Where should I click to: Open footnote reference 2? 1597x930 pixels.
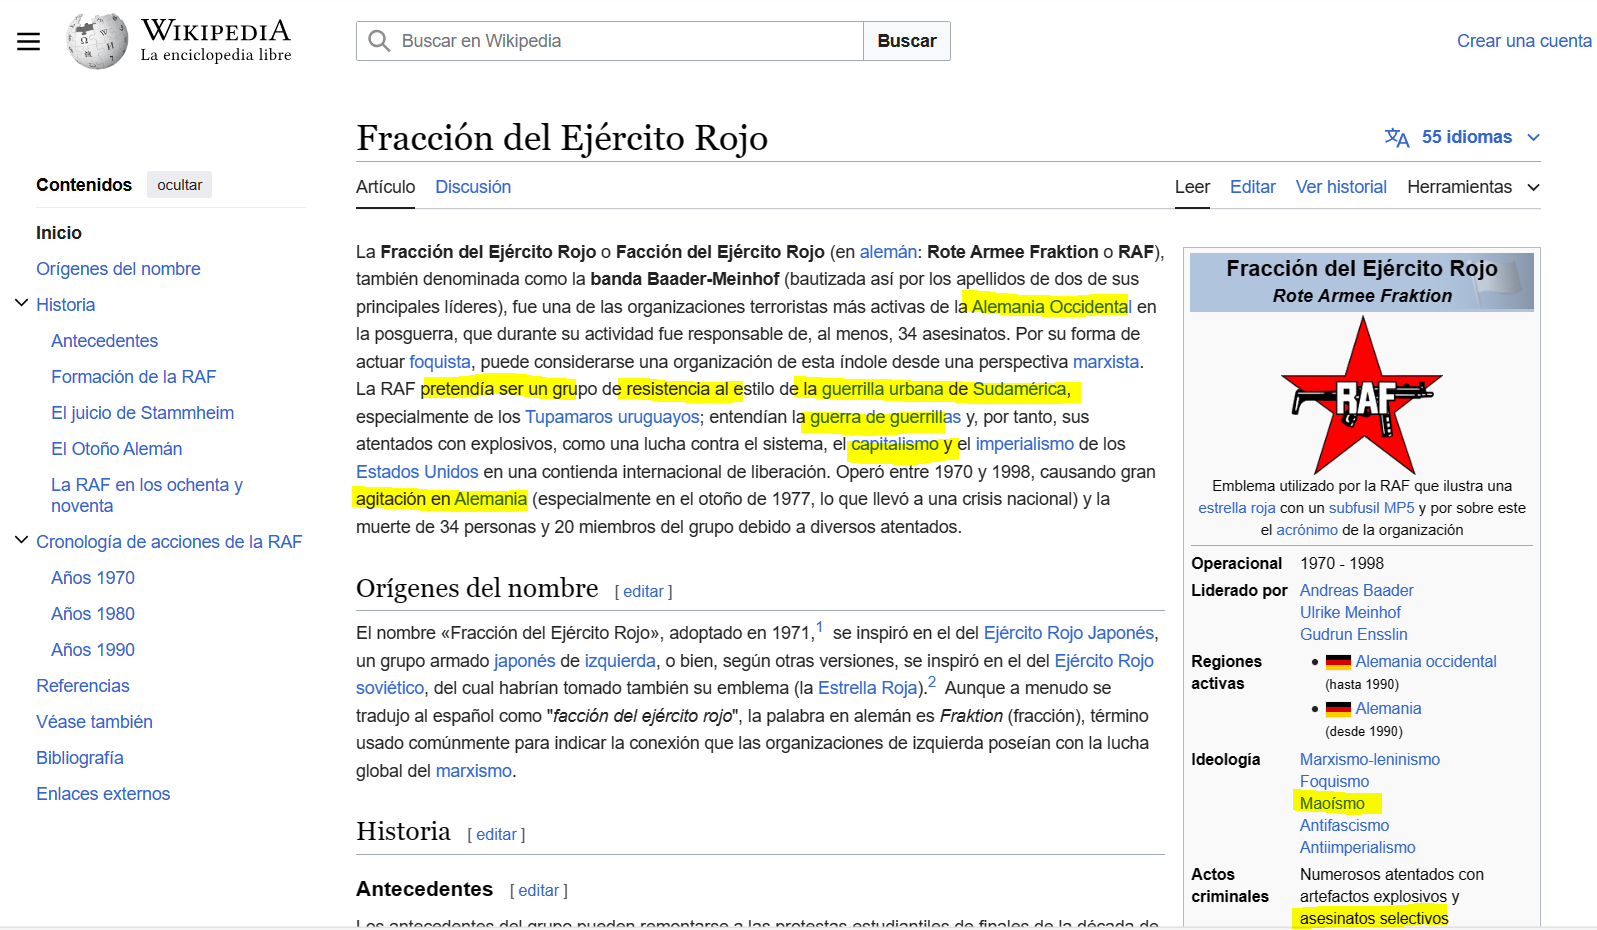(x=931, y=682)
